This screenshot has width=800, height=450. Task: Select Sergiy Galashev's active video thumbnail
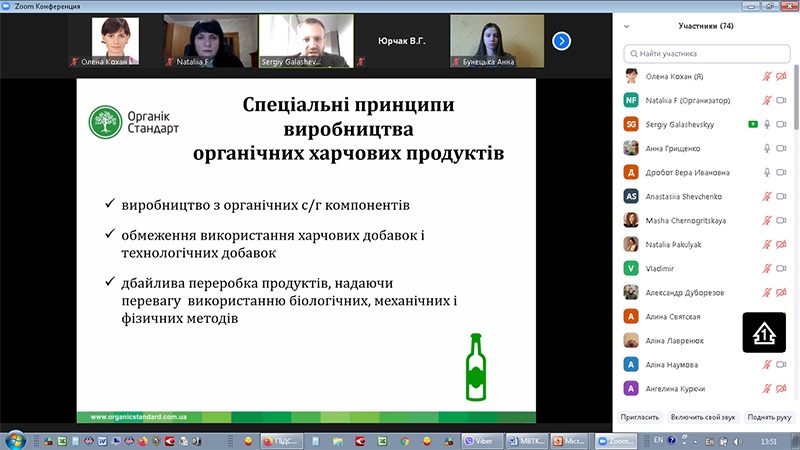306,41
